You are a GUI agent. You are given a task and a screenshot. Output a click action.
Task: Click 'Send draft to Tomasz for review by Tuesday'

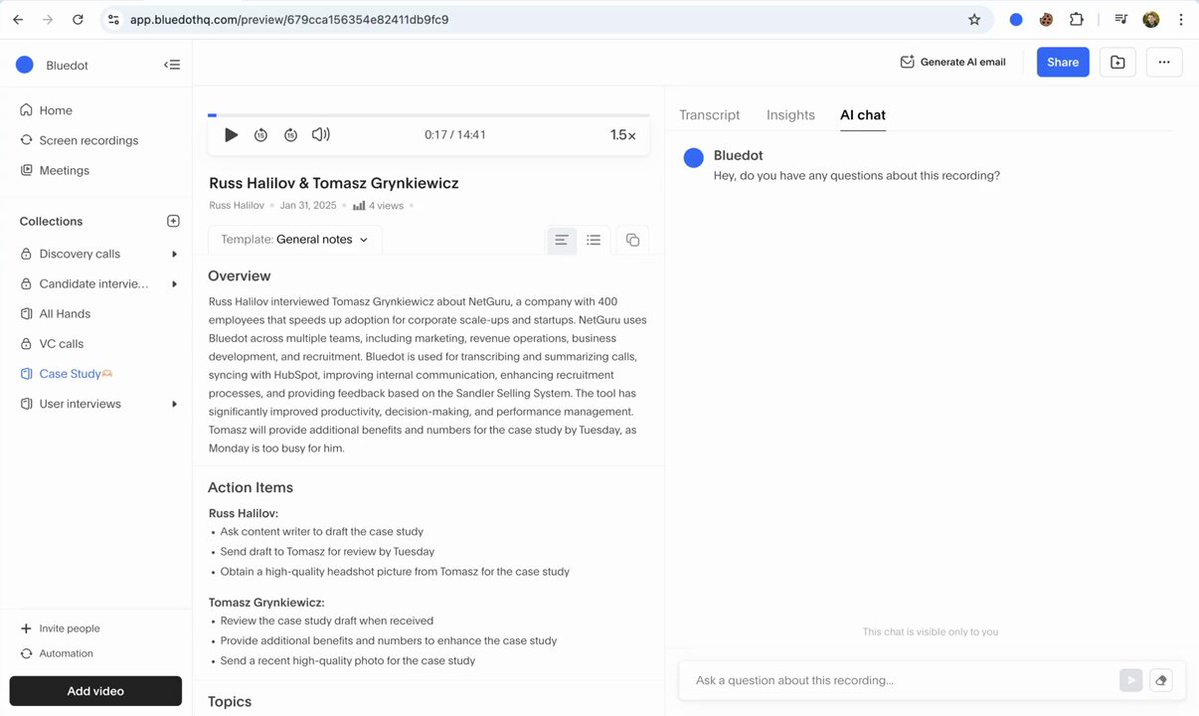click(327, 552)
